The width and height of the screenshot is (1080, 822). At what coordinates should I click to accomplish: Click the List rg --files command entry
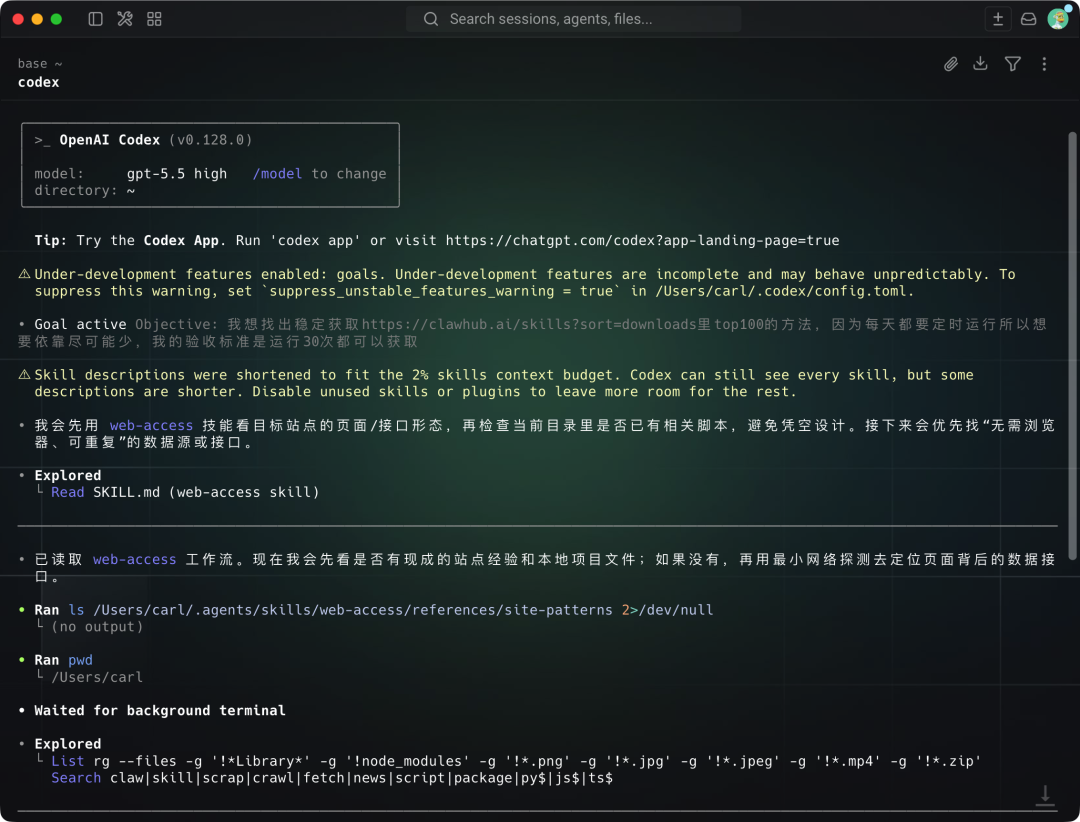(516, 761)
